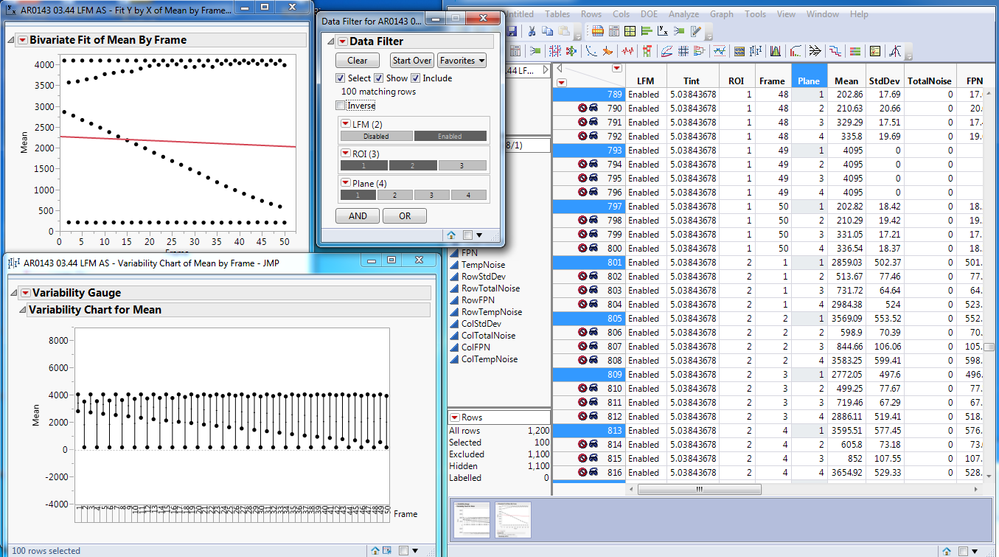The height and width of the screenshot is (557, 999).
Task: Collapse the Bivariate Fit of Mean By Frame outline
Action: coord(10,40)
